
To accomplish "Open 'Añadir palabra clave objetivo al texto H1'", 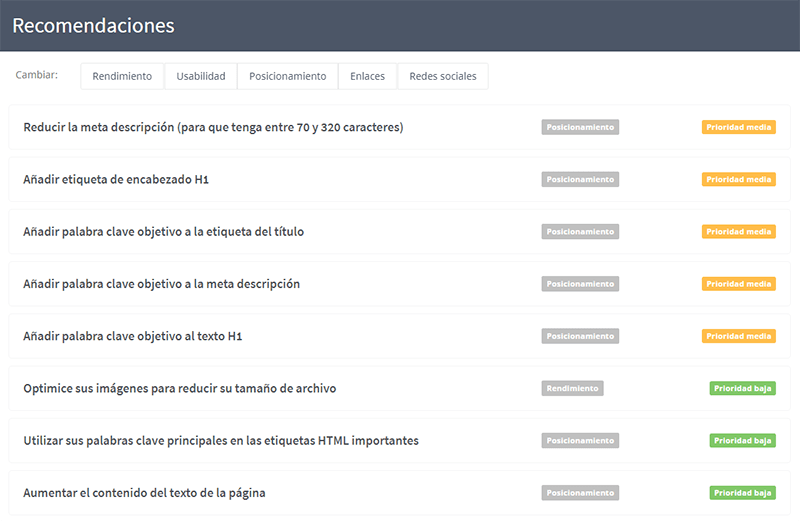I will click(x=133, y=336).
